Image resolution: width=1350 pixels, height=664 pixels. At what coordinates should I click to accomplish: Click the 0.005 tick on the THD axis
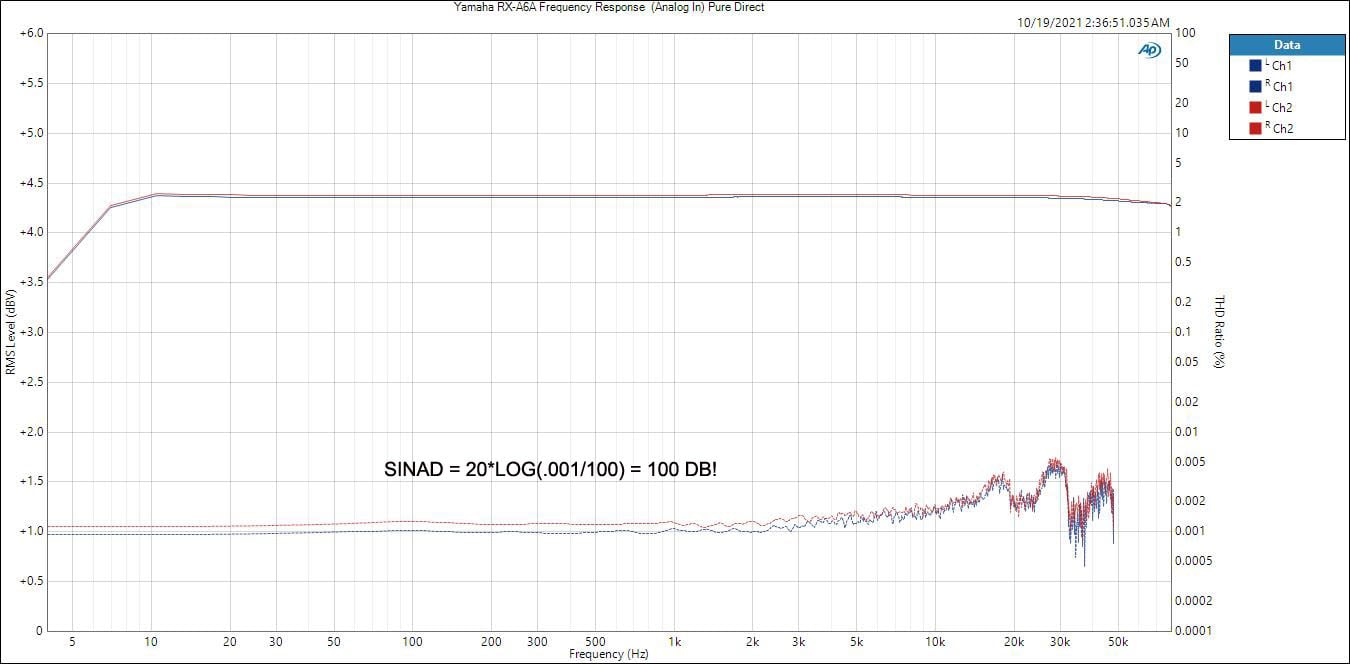1192,462
